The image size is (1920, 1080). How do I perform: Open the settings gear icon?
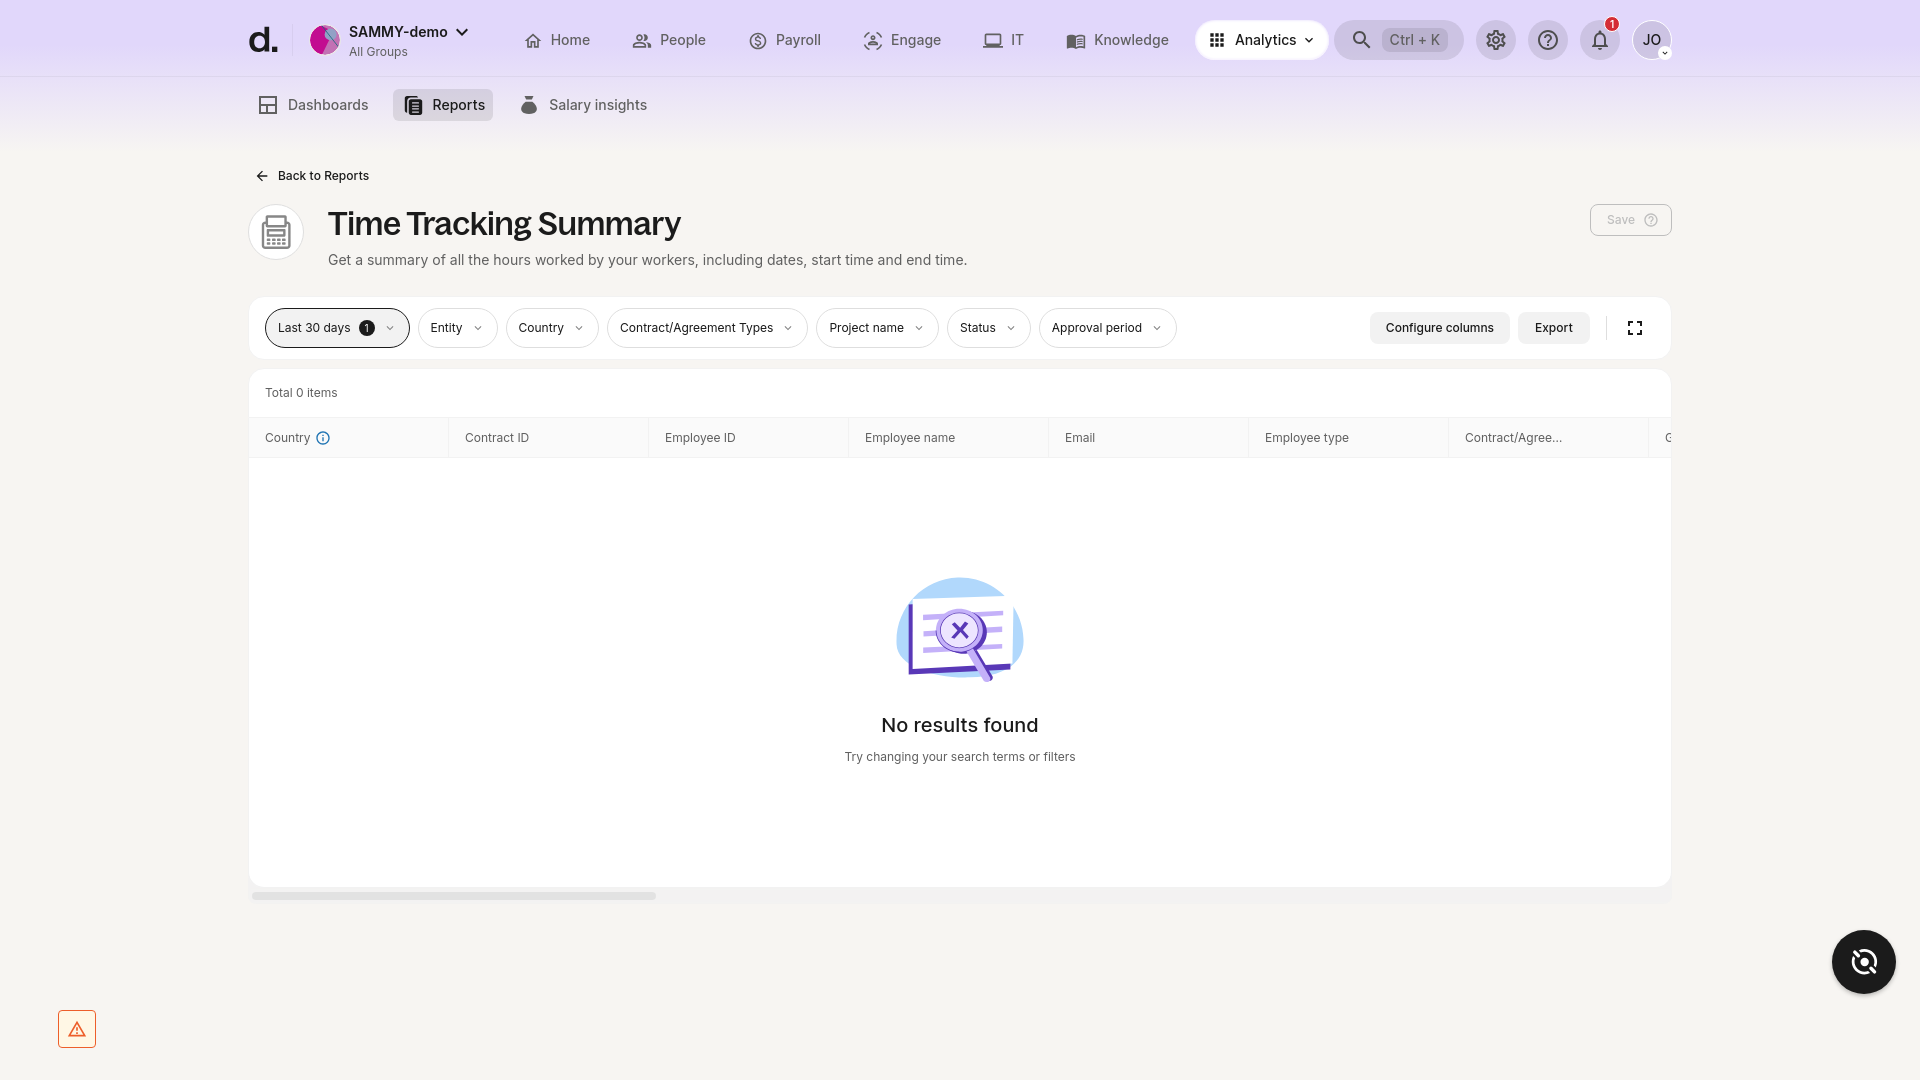[x=1496, y=40]
